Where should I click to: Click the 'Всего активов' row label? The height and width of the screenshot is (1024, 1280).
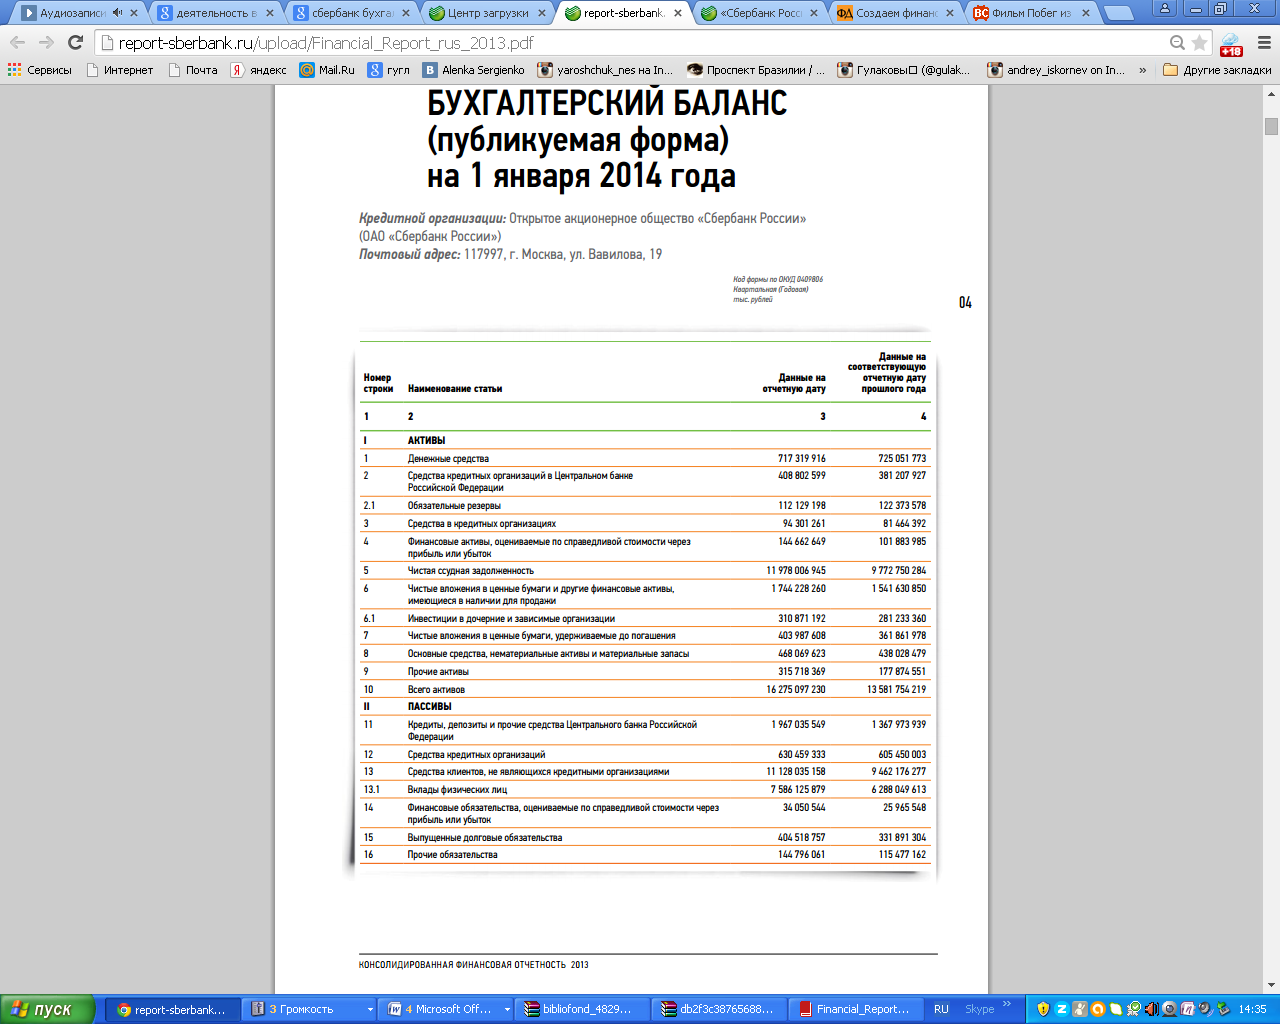click(x=436, y=690)
